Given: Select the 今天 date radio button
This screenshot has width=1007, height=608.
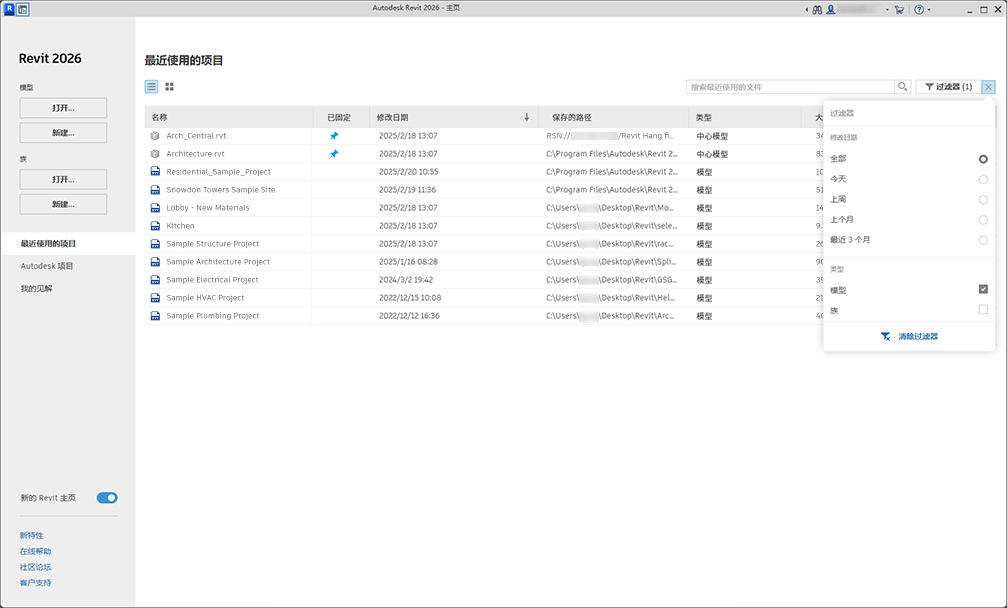Looking at the screenshot, I should tap(983, 180).
